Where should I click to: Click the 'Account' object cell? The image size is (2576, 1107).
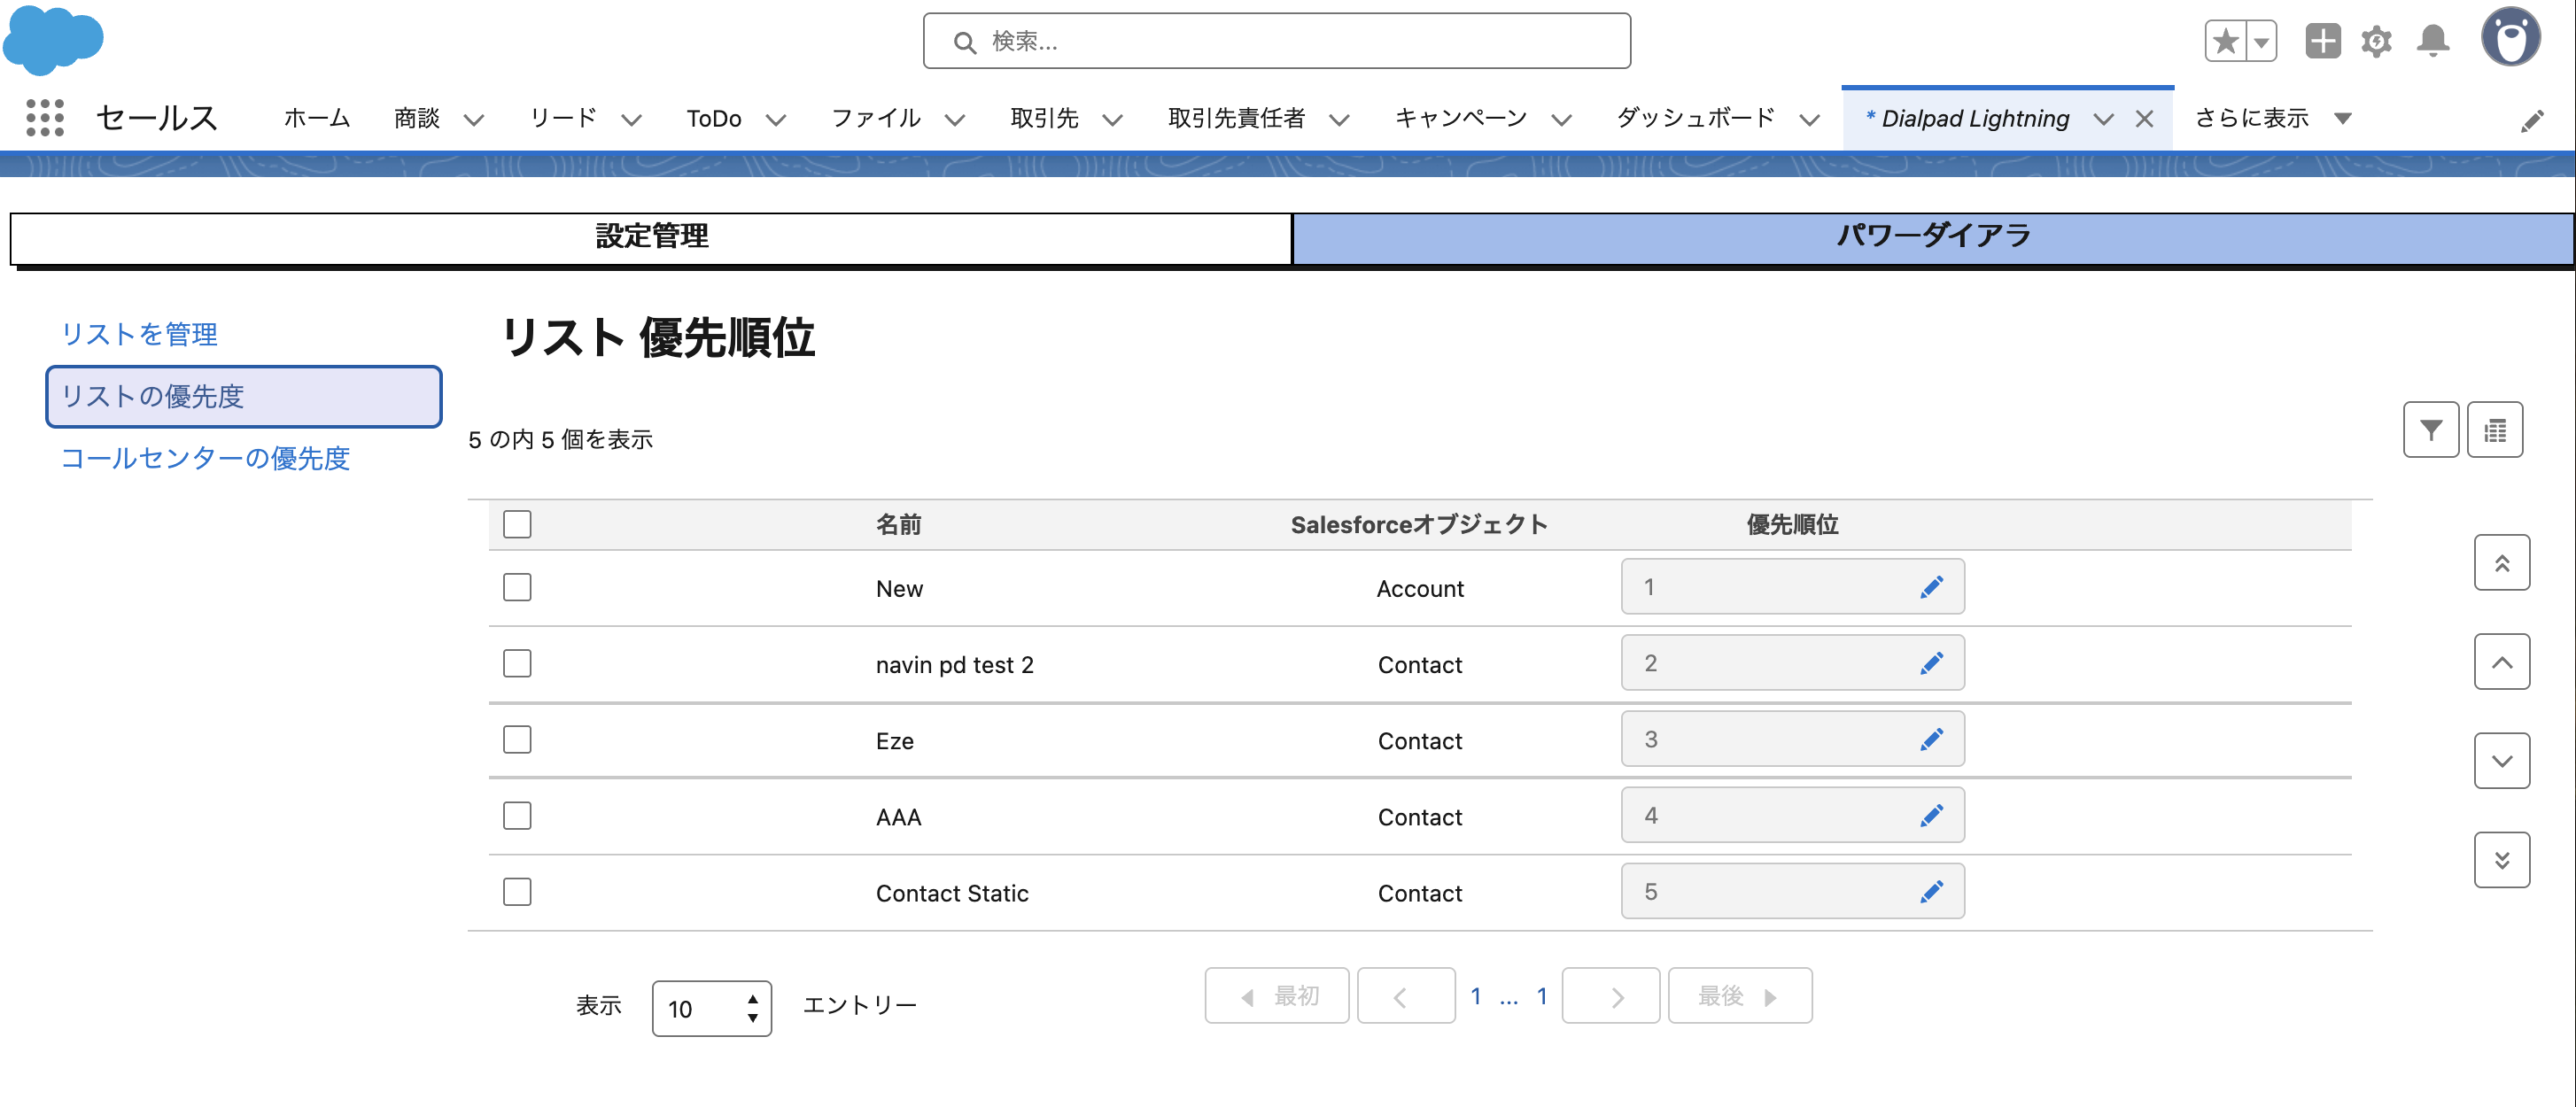[x=1420, y=589]
